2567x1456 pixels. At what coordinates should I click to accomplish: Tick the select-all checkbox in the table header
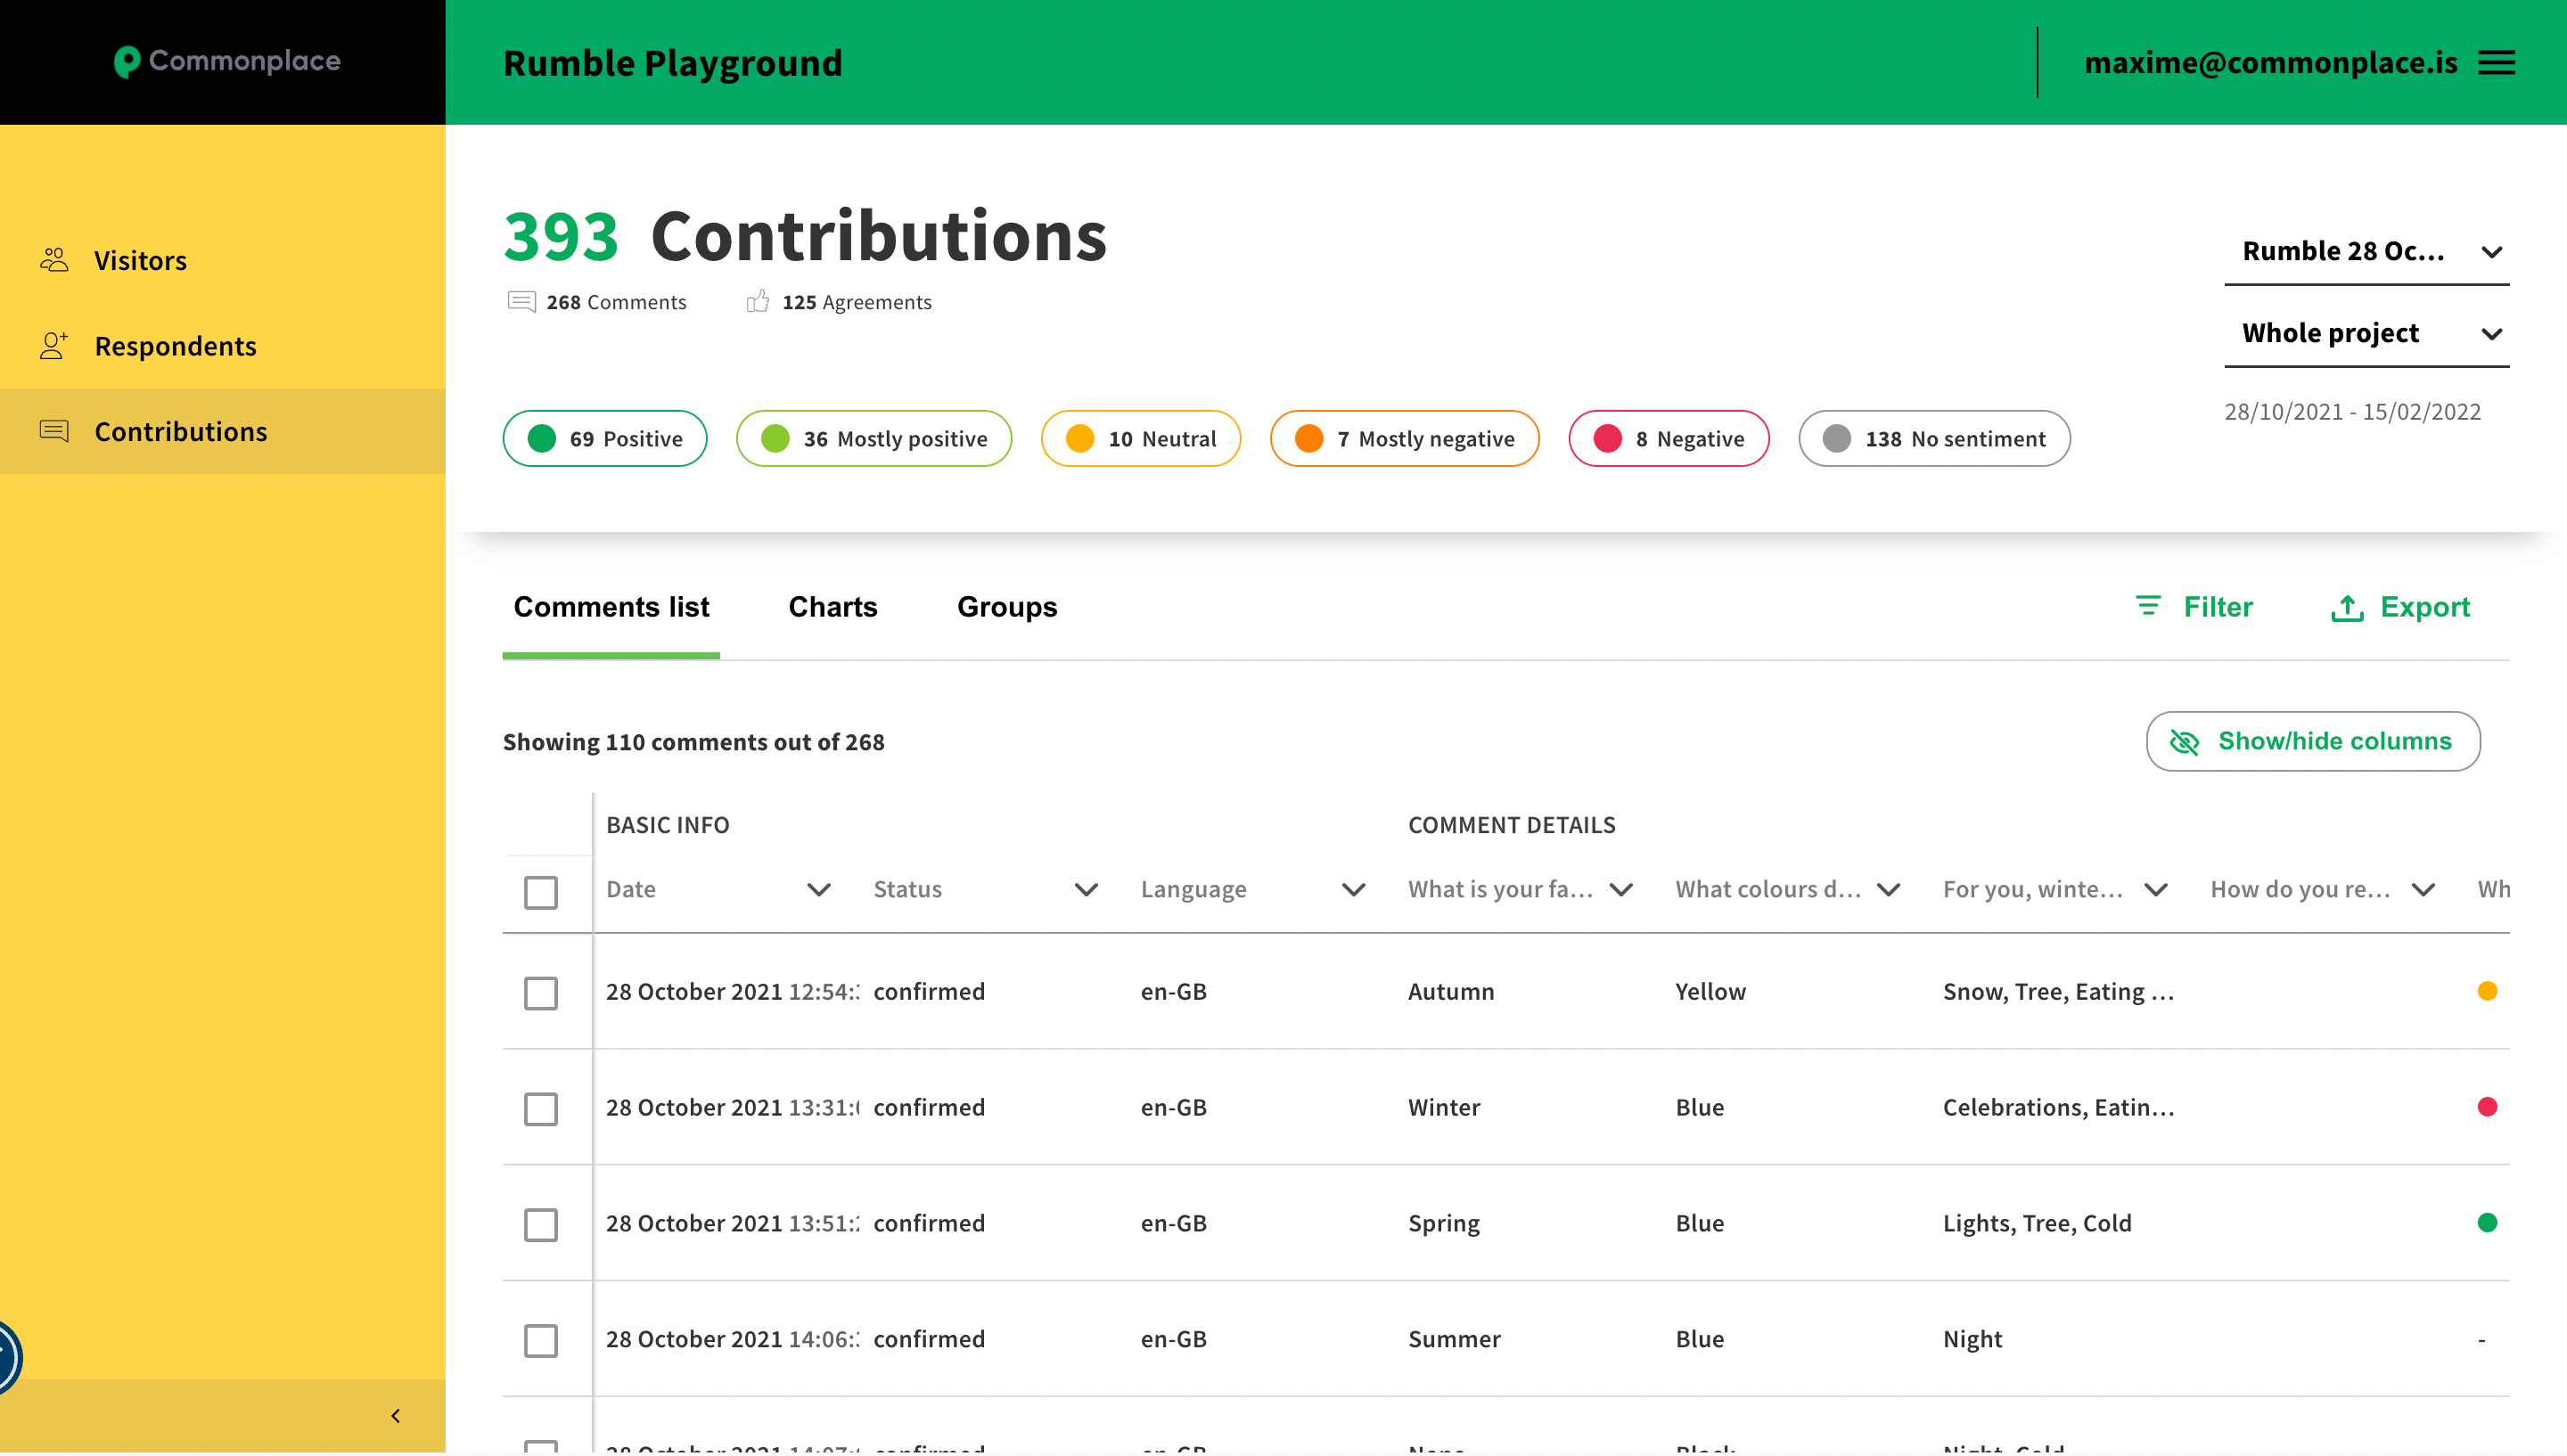pos(541,892)
